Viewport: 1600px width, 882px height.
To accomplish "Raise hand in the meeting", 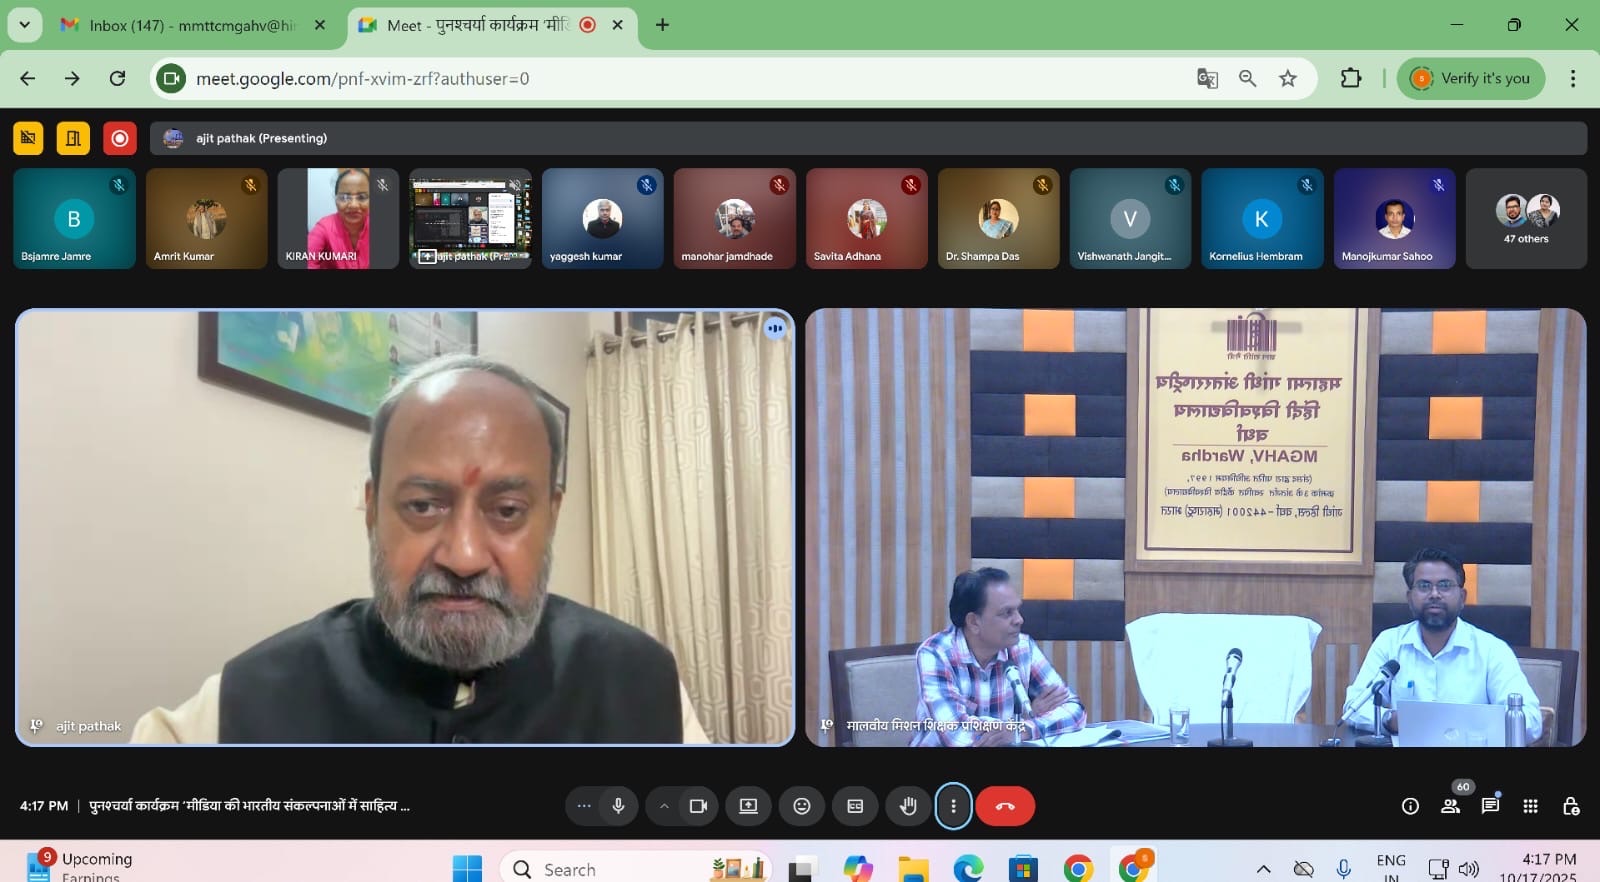I will tap(908, 806).
